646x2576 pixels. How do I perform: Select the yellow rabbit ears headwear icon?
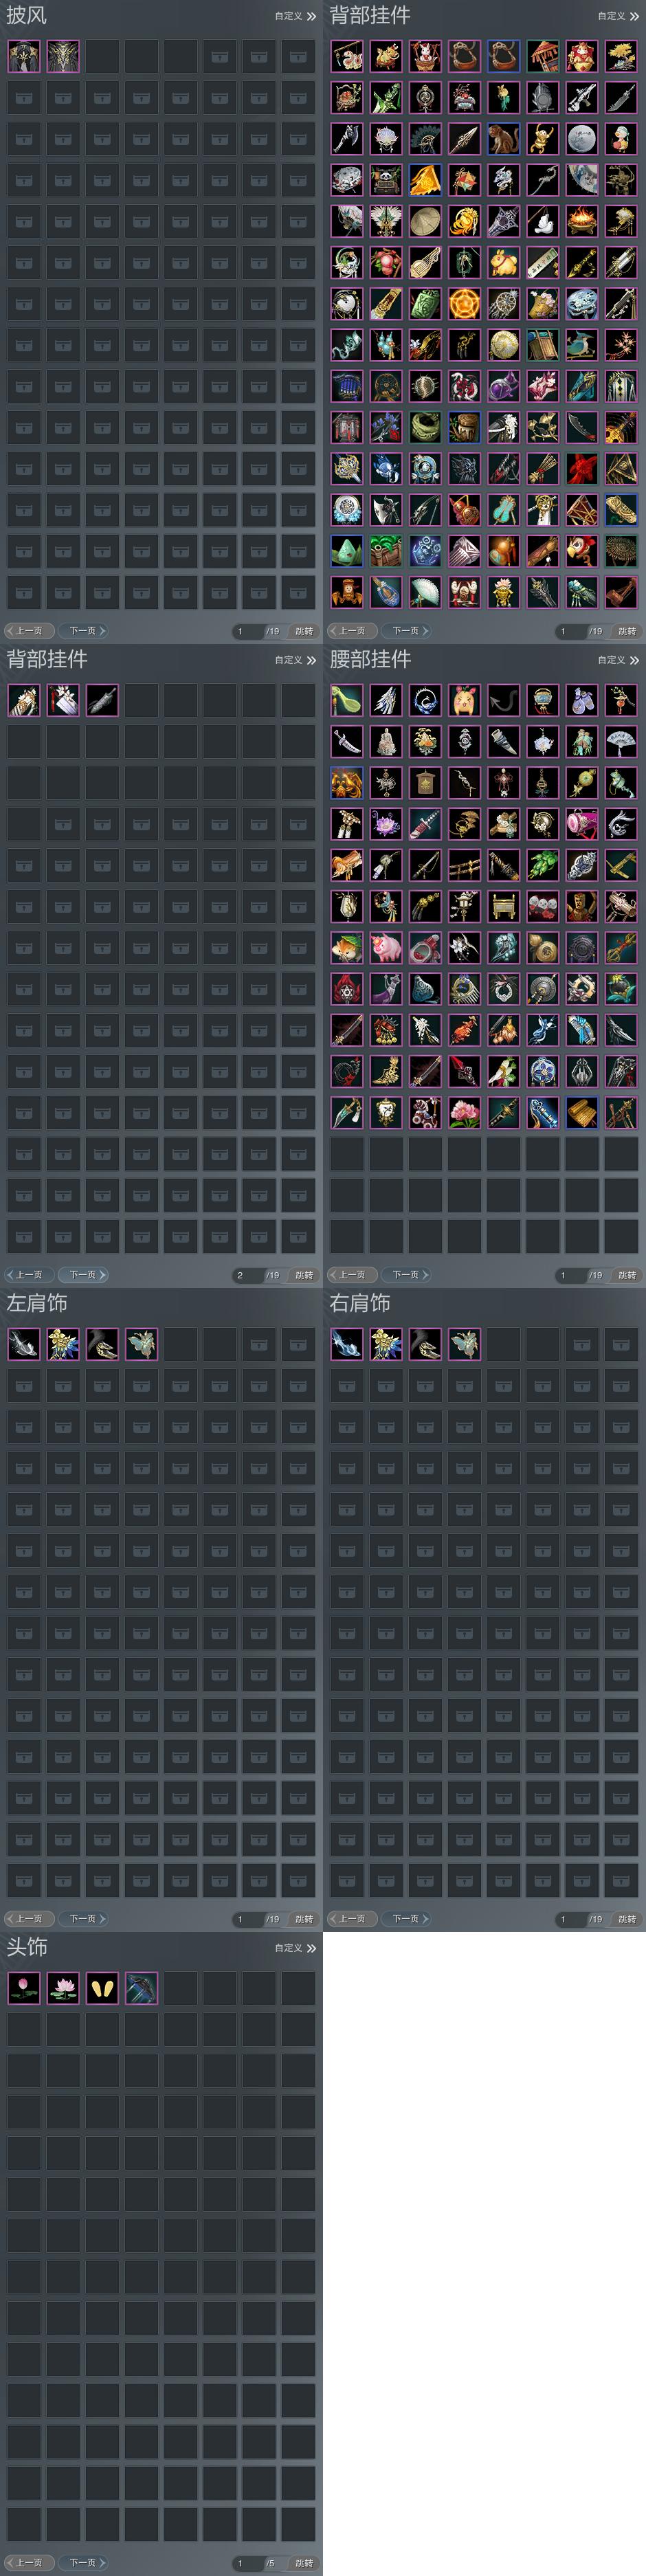(x=102, y=1988)
